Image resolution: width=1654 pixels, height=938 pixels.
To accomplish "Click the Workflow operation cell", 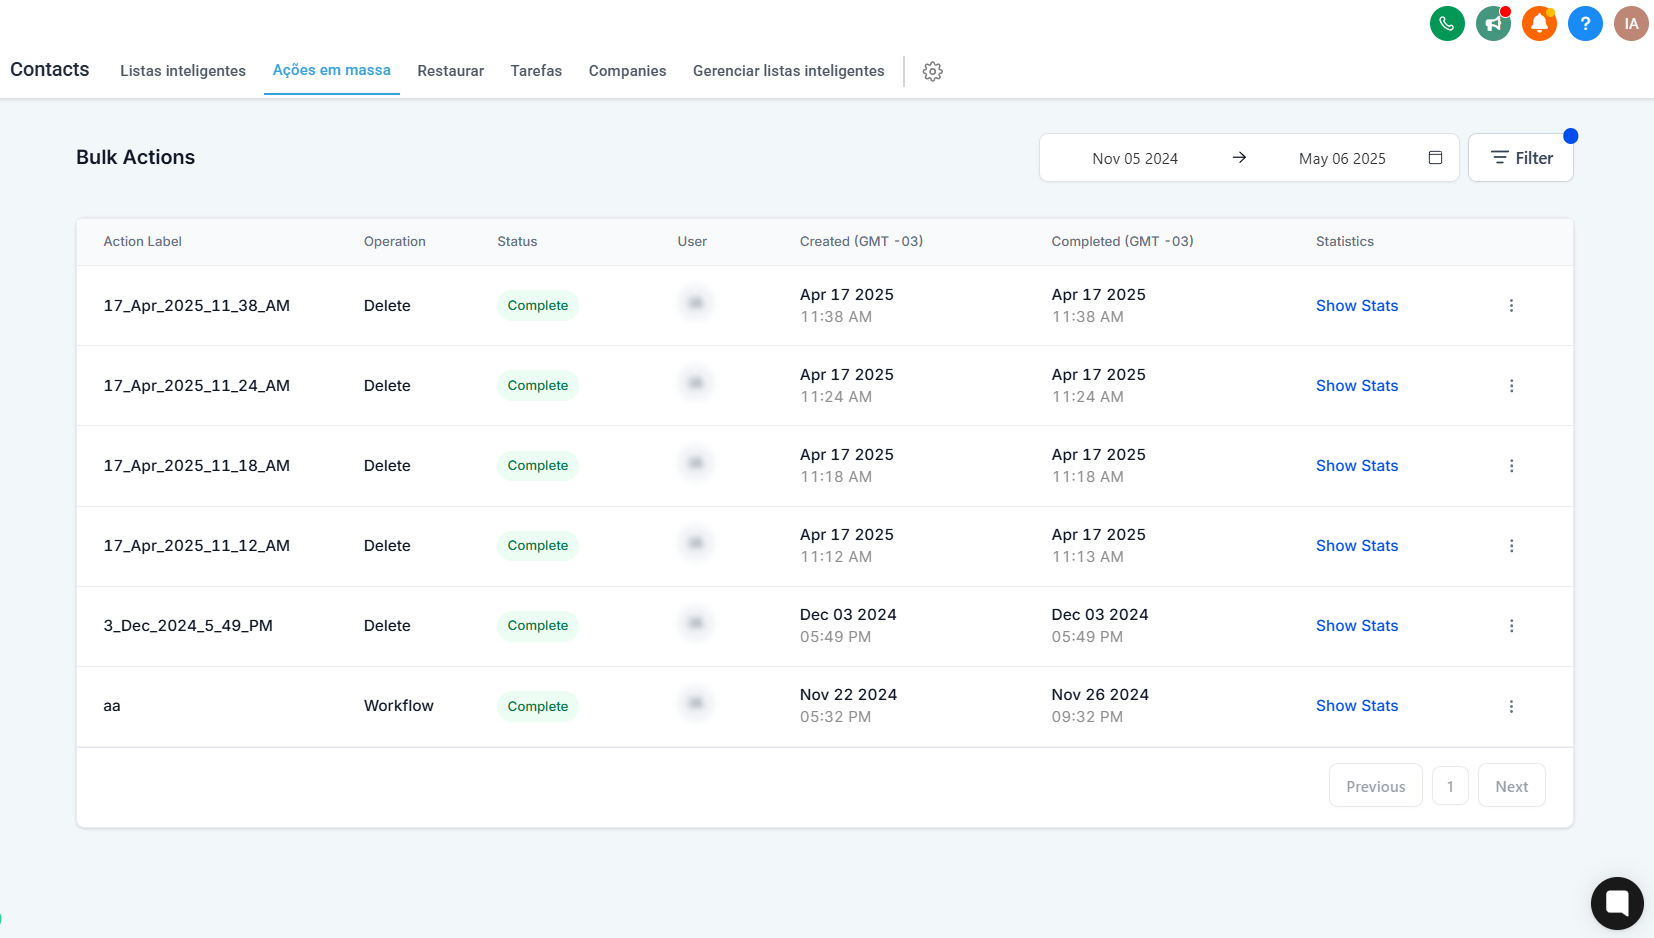I will 399,706.
